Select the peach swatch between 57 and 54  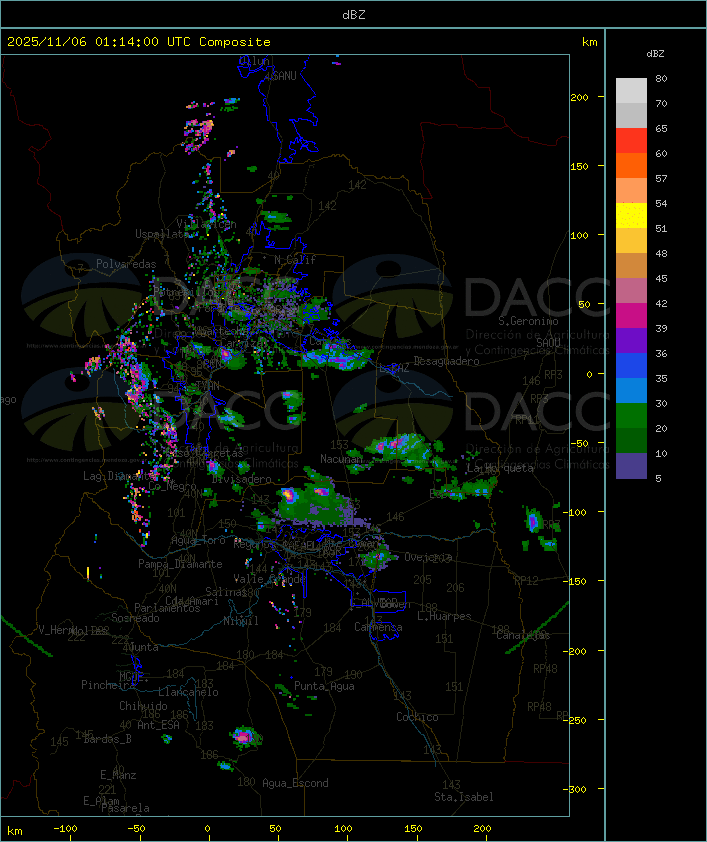[631, 191]
